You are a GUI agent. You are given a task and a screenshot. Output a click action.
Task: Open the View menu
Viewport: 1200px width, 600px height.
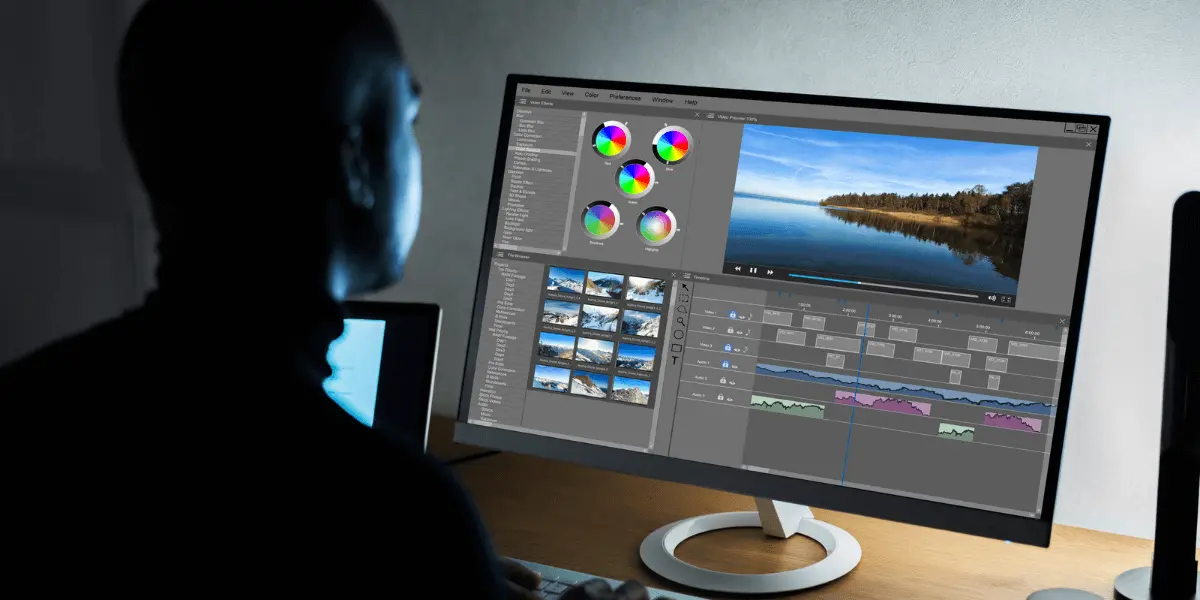point(568,93)
